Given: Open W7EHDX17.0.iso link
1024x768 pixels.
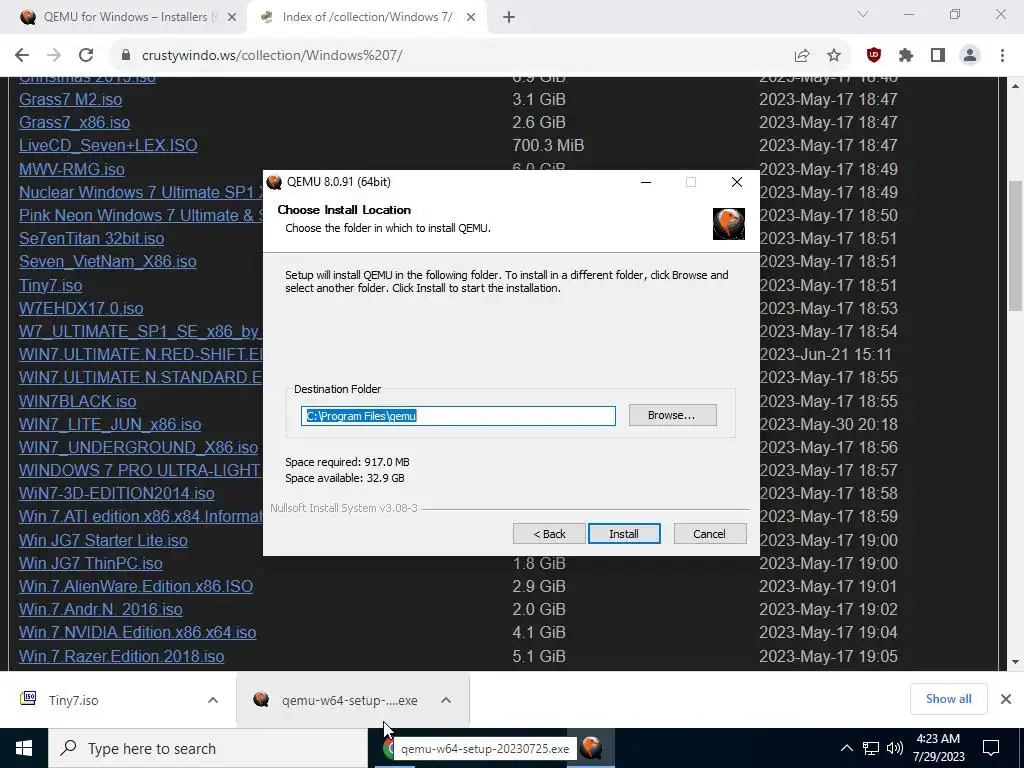Looking at the screenshot, I should (81, 308).
